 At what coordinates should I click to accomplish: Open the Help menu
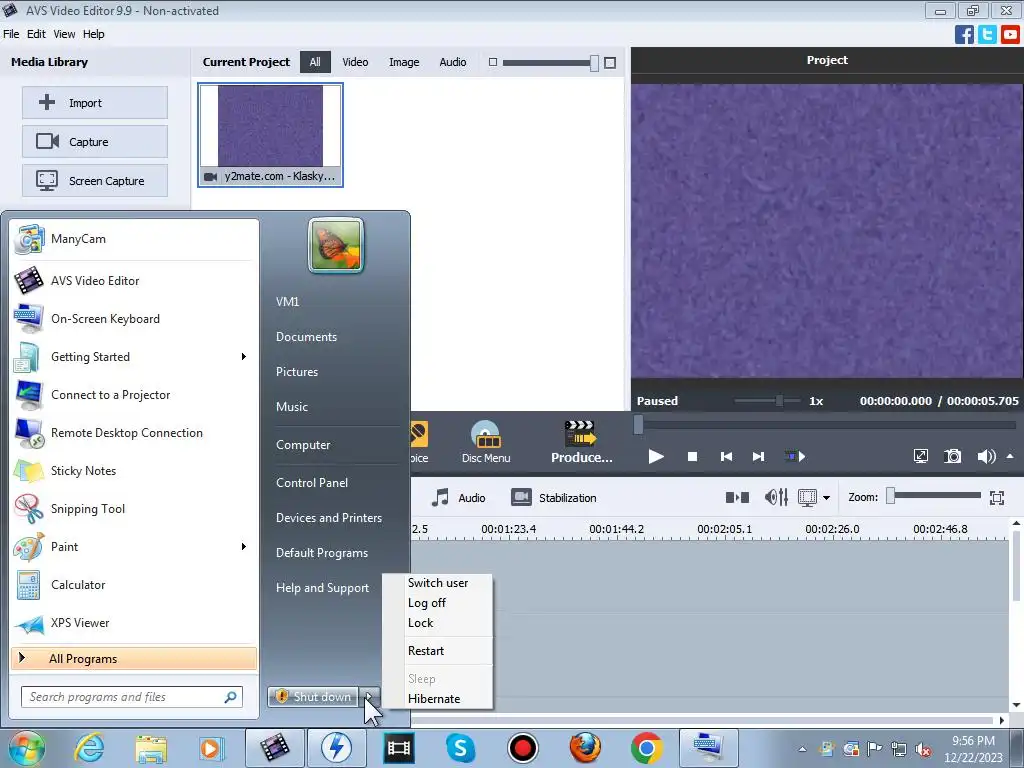tap(93, 34)
